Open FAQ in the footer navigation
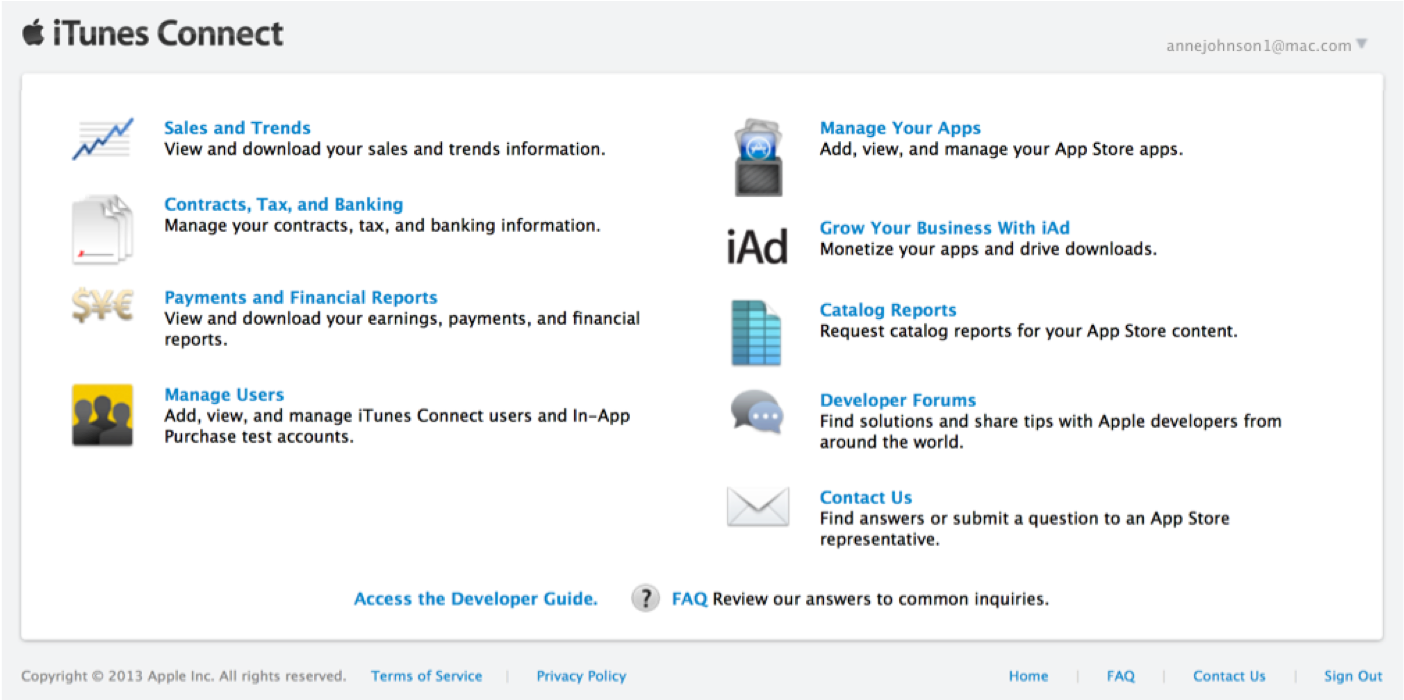 (x=1120, y=676)
